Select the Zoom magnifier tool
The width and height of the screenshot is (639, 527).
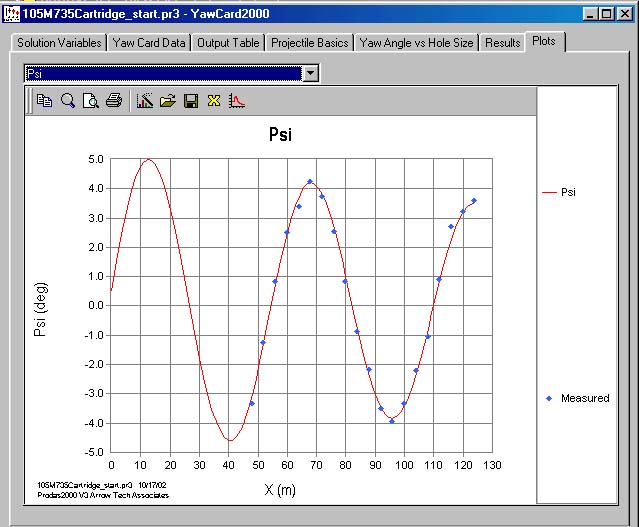[68, 101]
